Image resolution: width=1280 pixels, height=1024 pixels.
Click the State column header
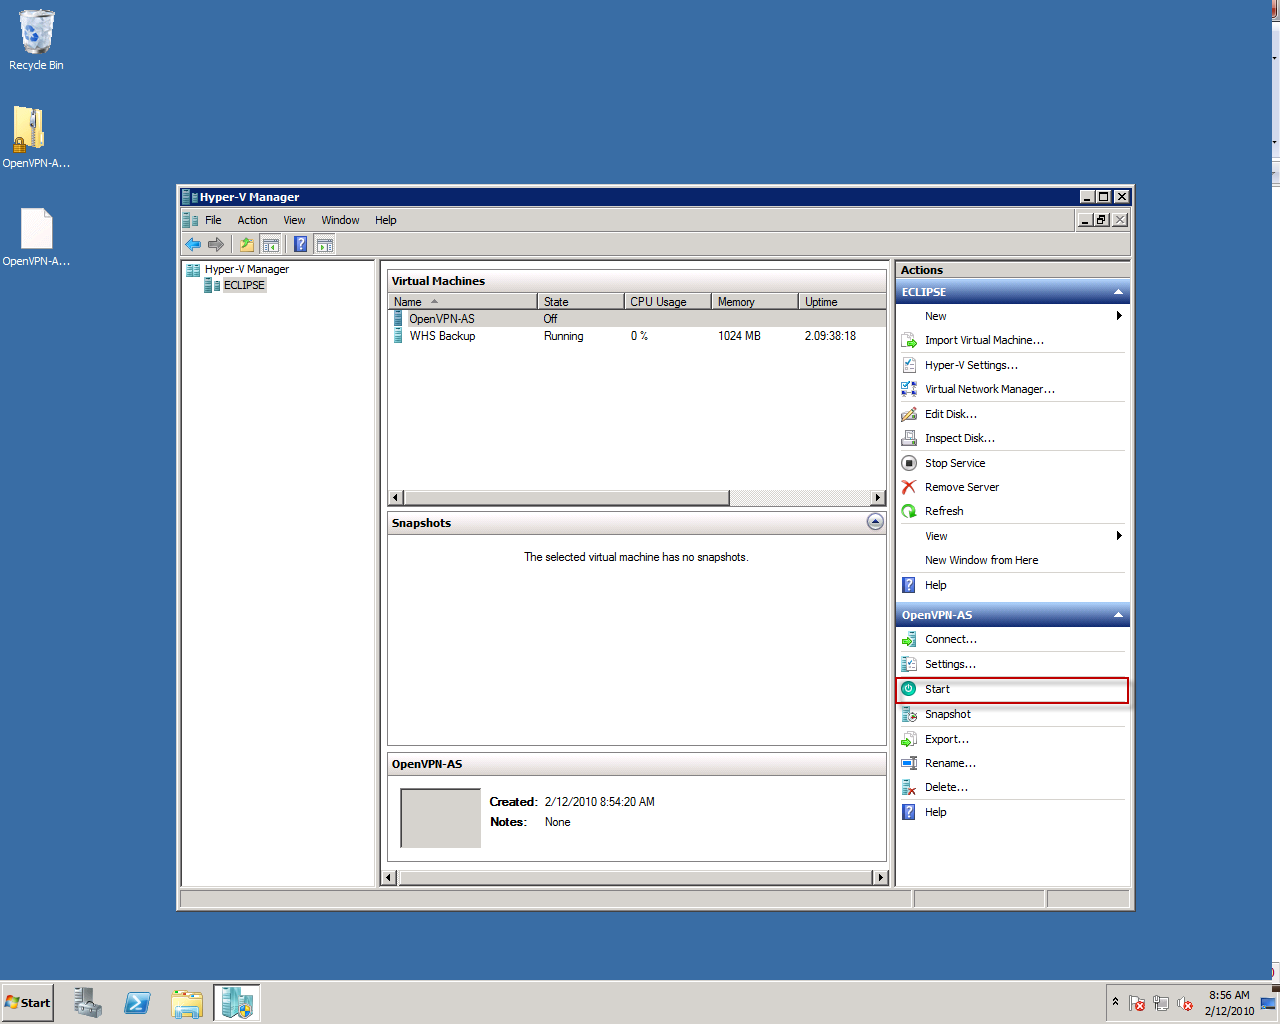click(582, 302)
